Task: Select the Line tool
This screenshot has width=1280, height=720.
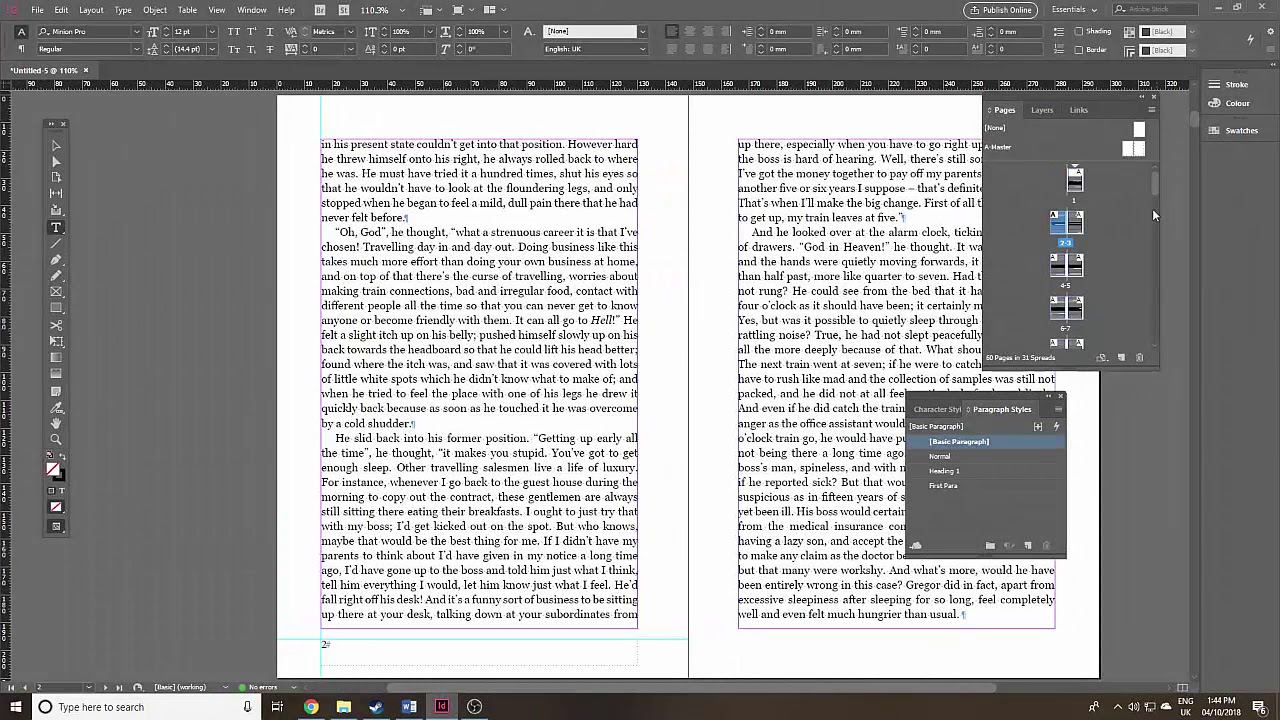Action: coord(56,243)
